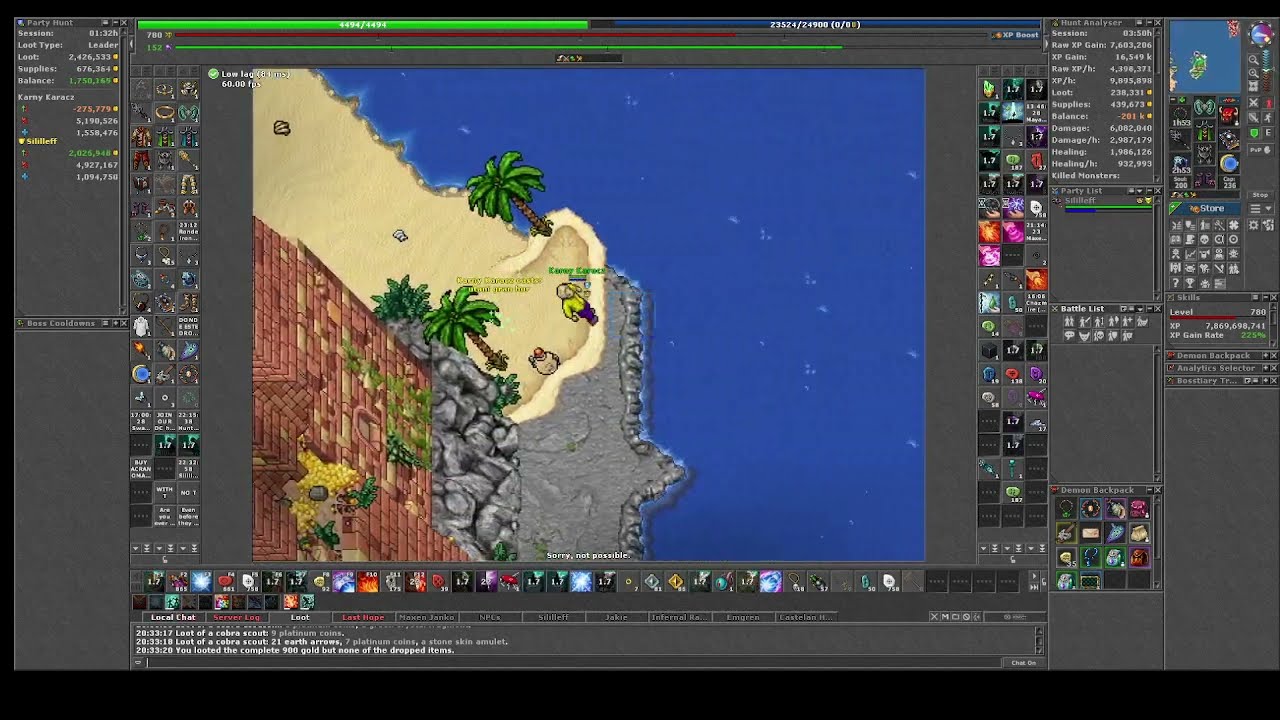Open the hamburger menu dropdown beside Store

click(1259, 209)
